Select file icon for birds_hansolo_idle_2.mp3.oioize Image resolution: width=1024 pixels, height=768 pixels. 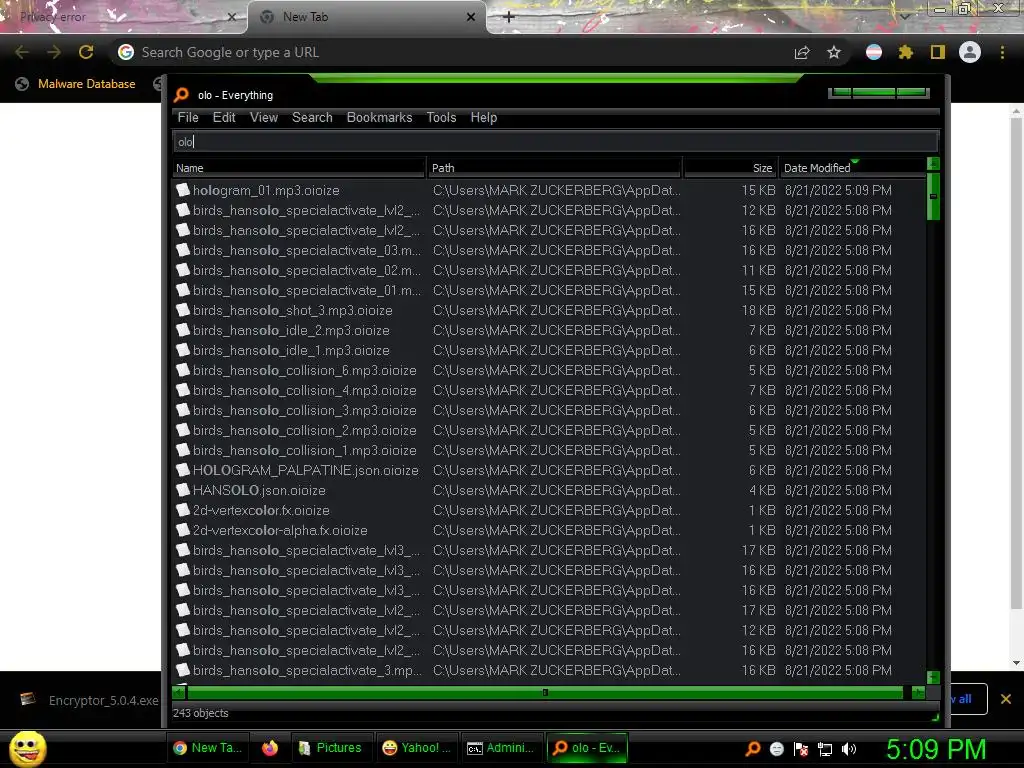pyautogui.click(x=183, y=330)
